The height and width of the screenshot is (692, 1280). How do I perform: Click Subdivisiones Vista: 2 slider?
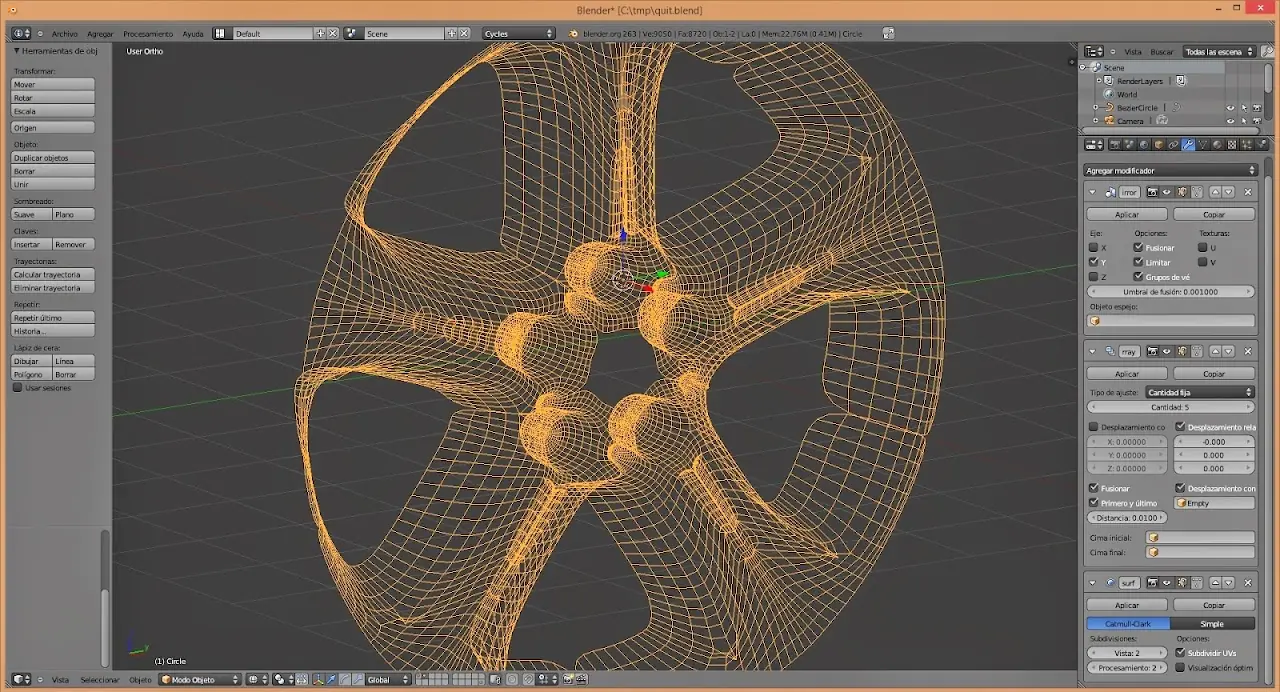tap(1127, 653)
